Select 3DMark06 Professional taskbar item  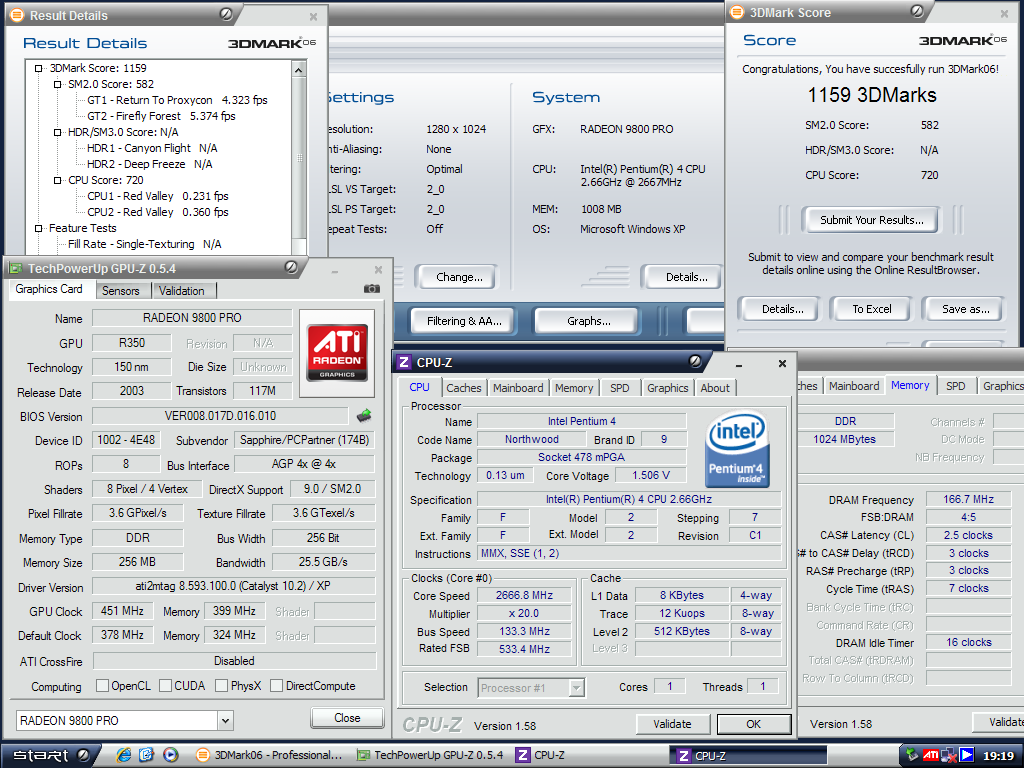[x=269, y=755]
